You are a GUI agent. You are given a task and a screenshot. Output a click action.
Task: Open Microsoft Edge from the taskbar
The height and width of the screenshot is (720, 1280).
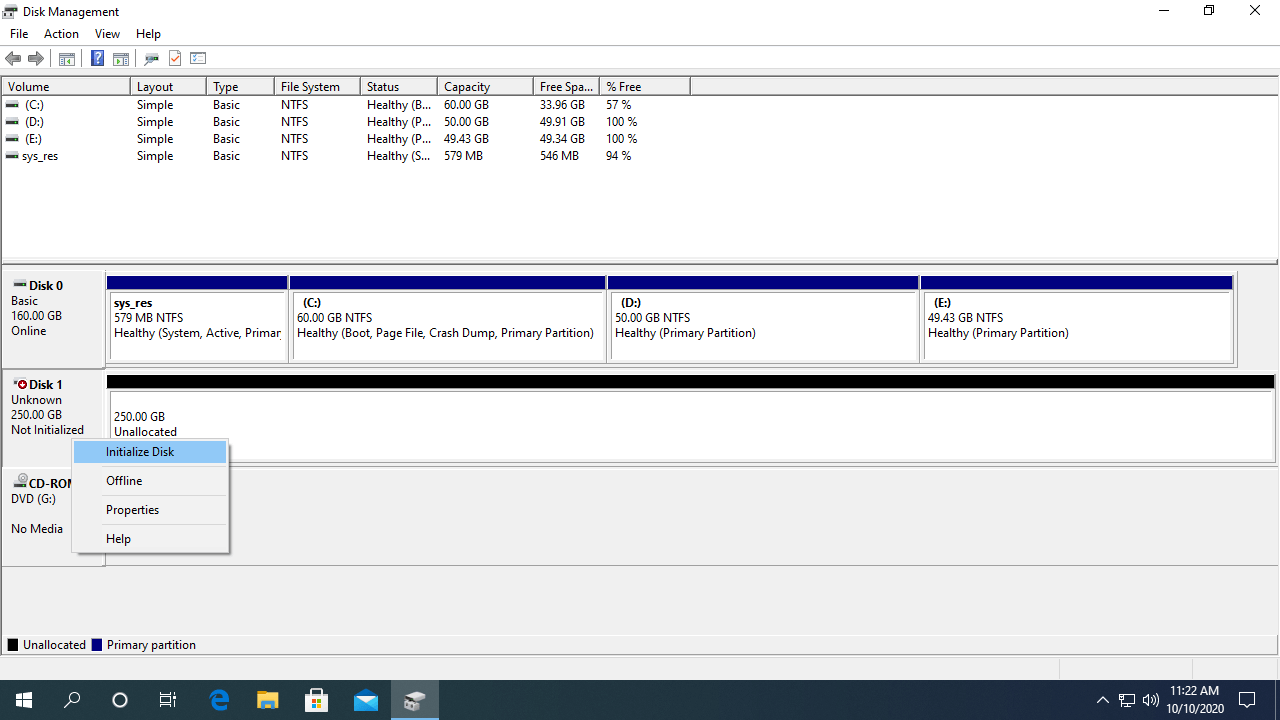click(x=219, y=700)
